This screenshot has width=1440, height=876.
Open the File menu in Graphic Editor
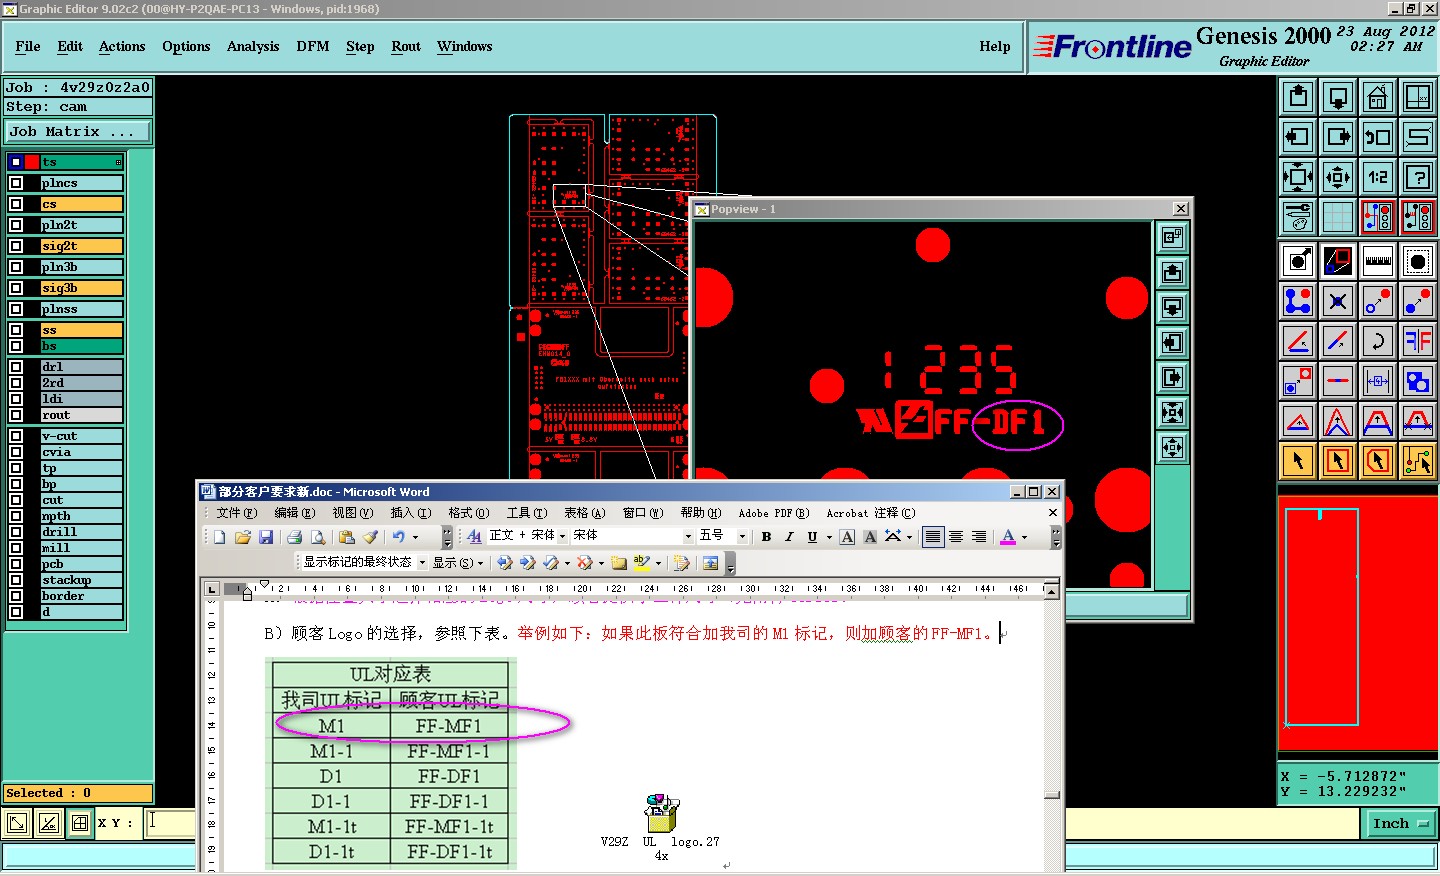click(x=28, y=46)
